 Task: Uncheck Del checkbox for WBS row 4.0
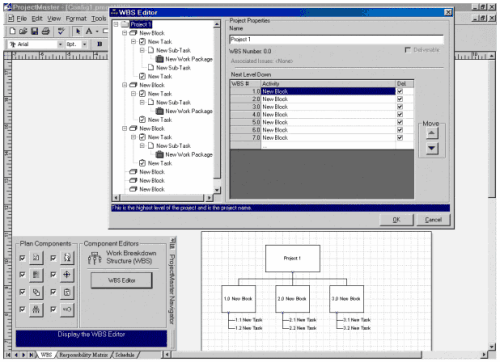[400, 114]
